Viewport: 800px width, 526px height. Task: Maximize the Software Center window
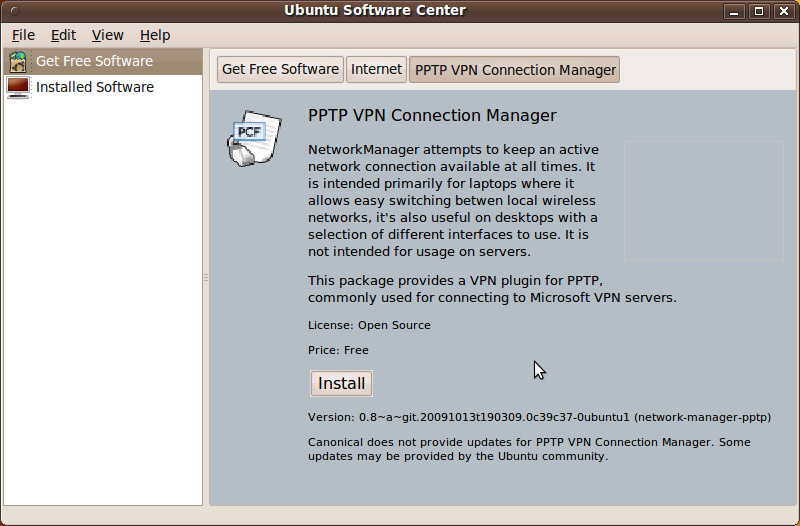759,11
